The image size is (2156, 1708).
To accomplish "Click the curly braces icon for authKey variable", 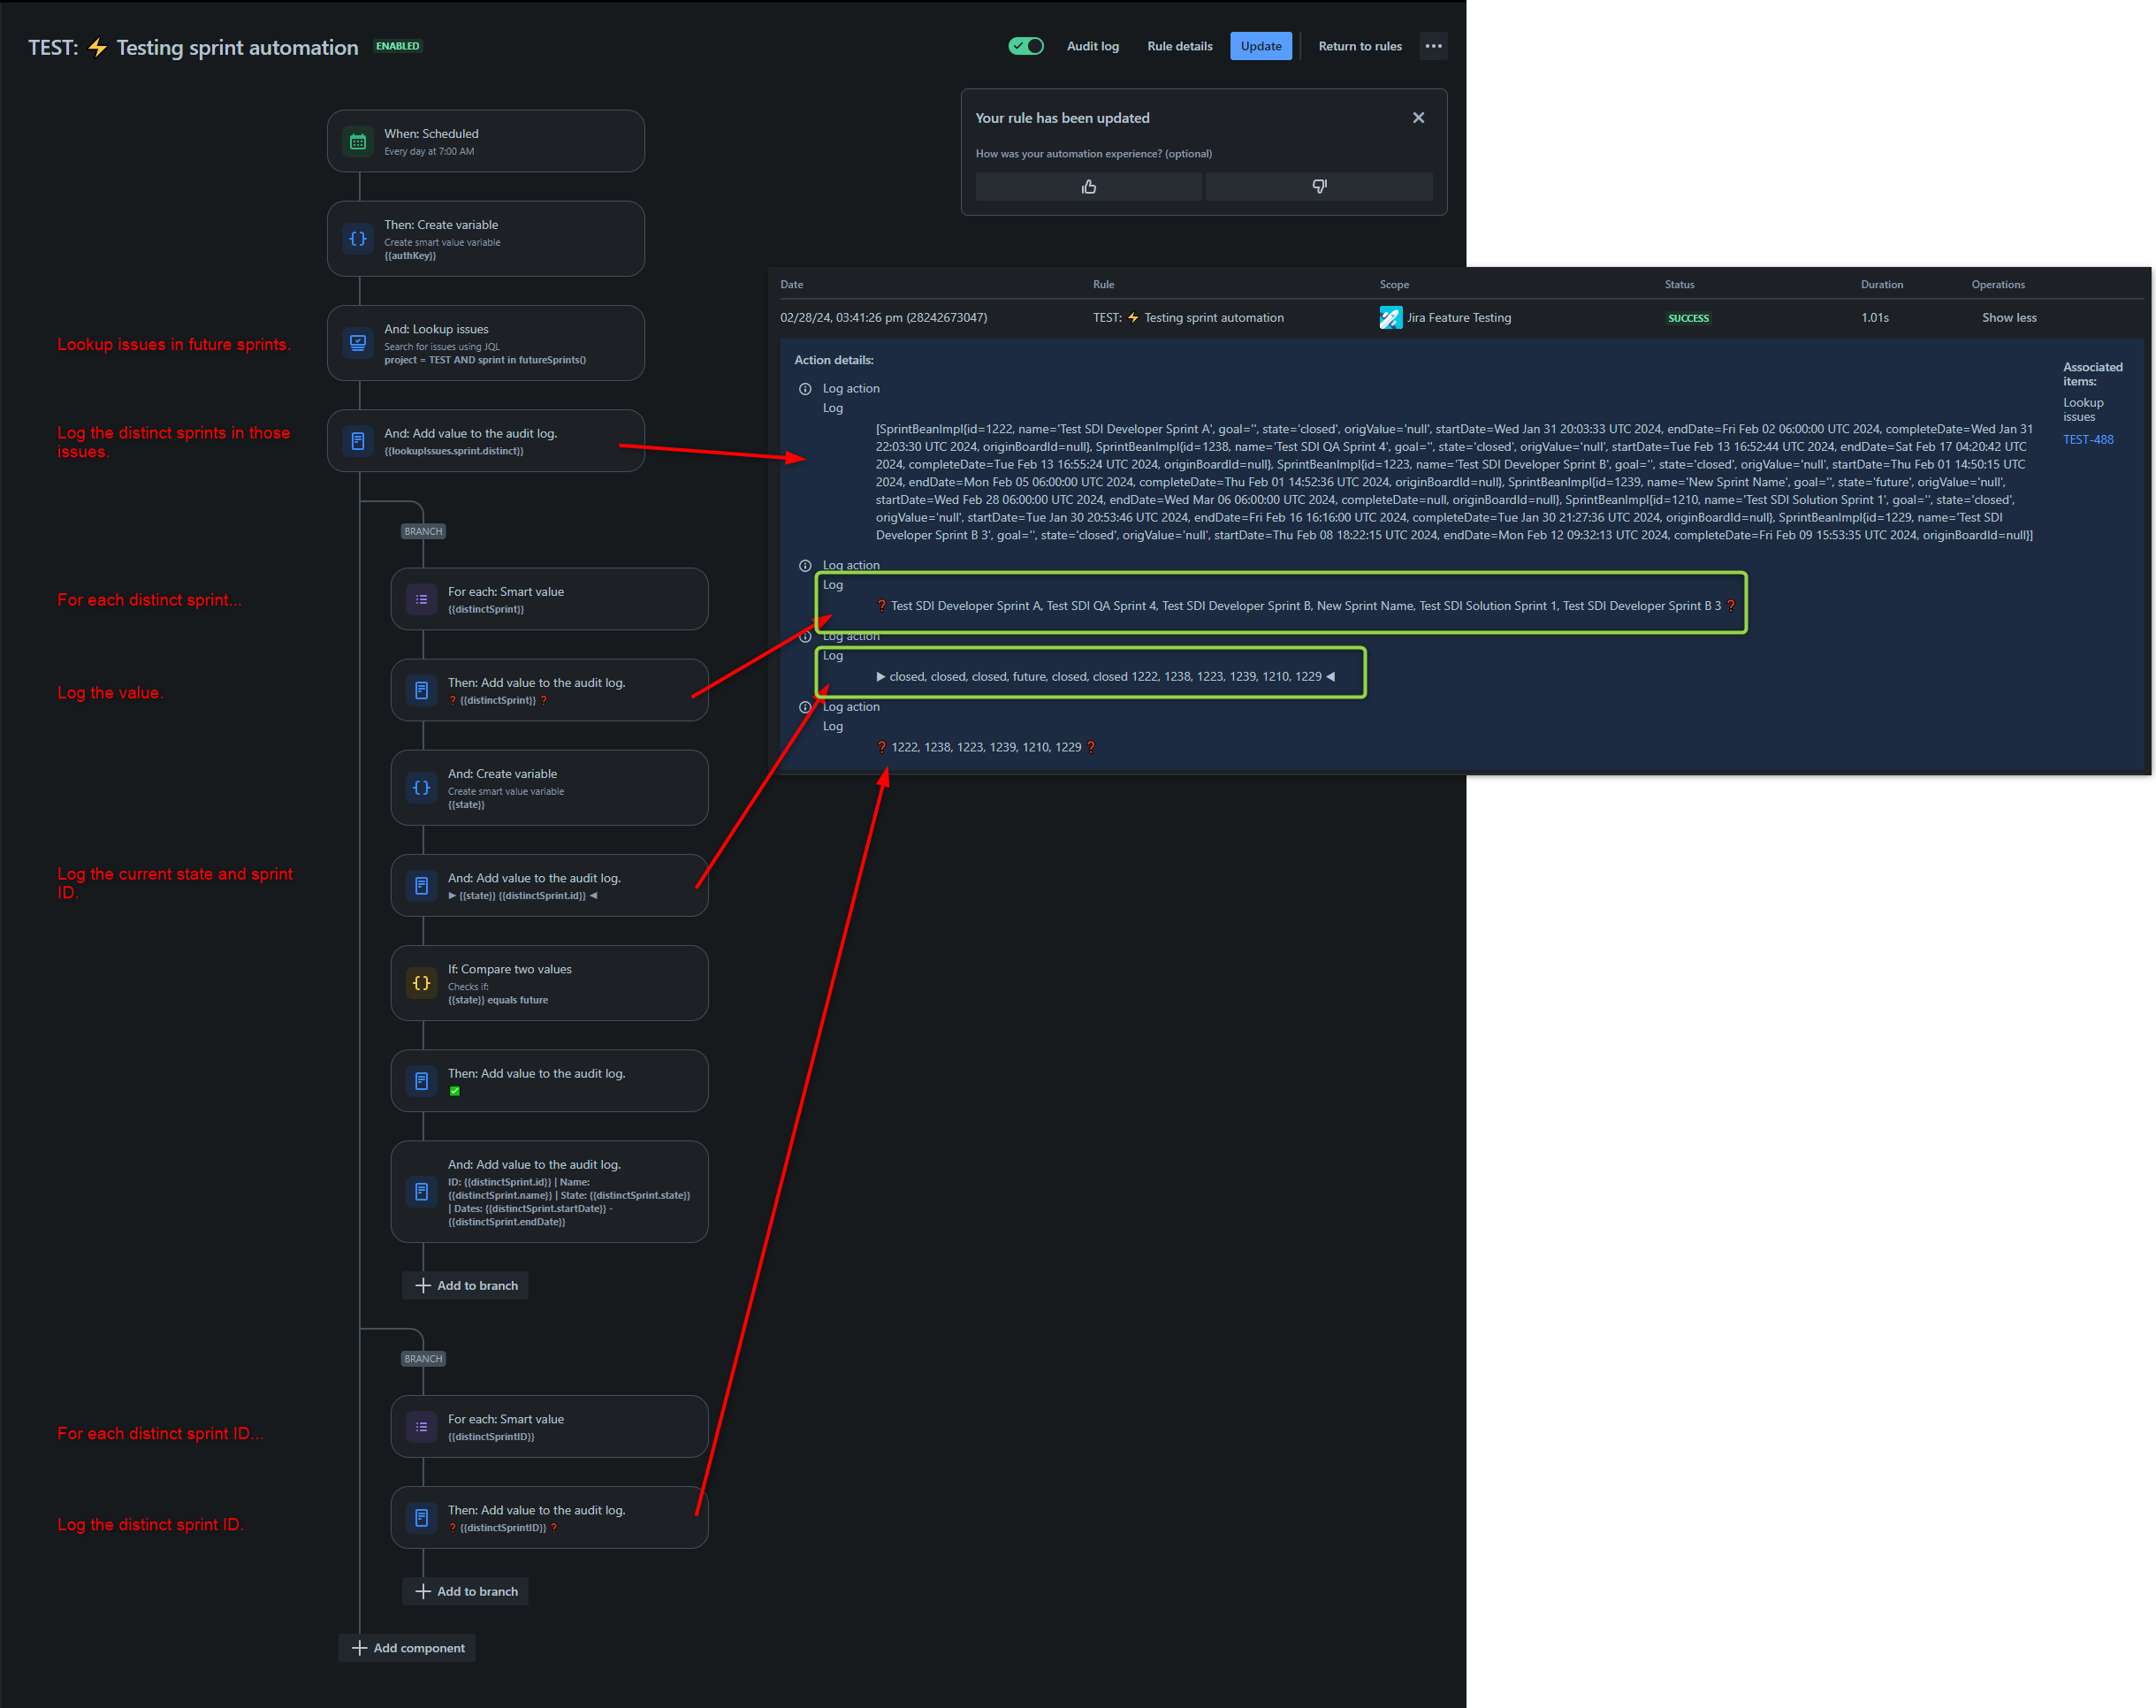I will 358,239.
